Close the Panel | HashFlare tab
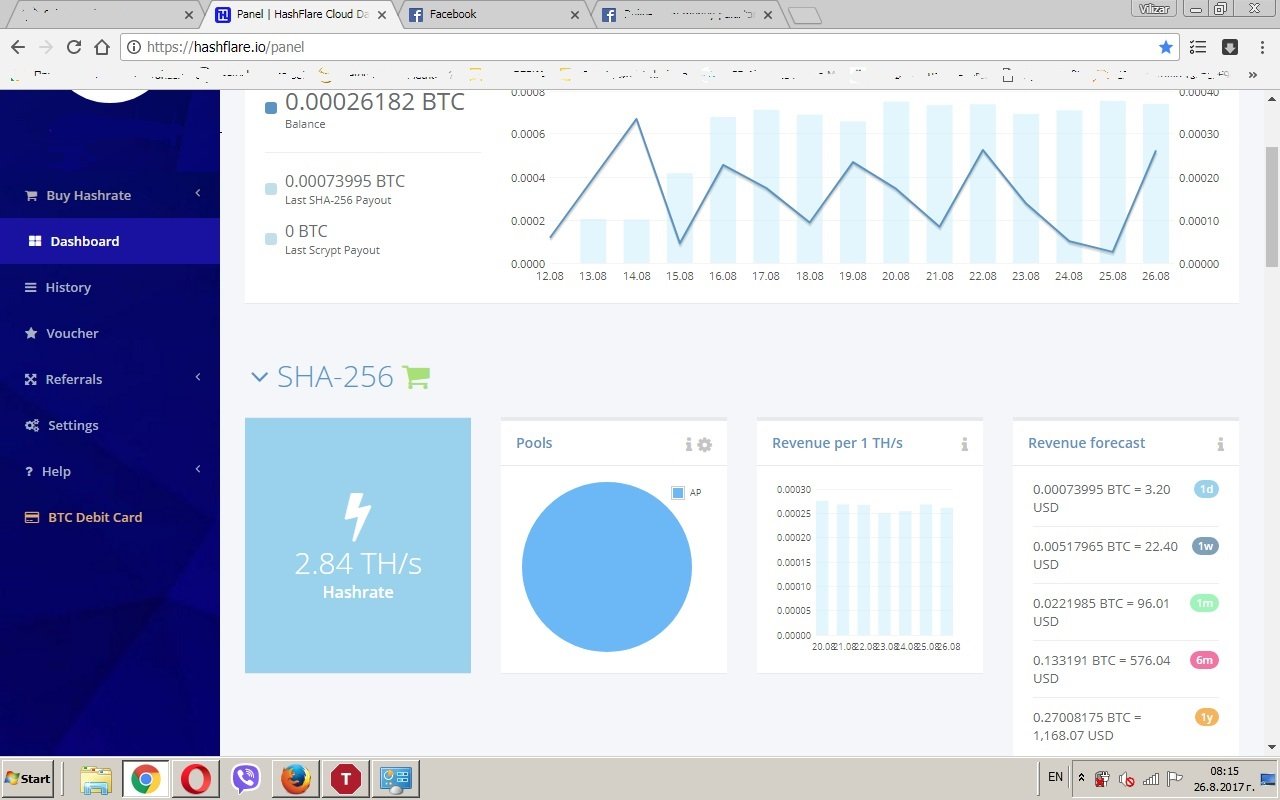This screenshot has width=1280, height=800. [x=381, y=15]
